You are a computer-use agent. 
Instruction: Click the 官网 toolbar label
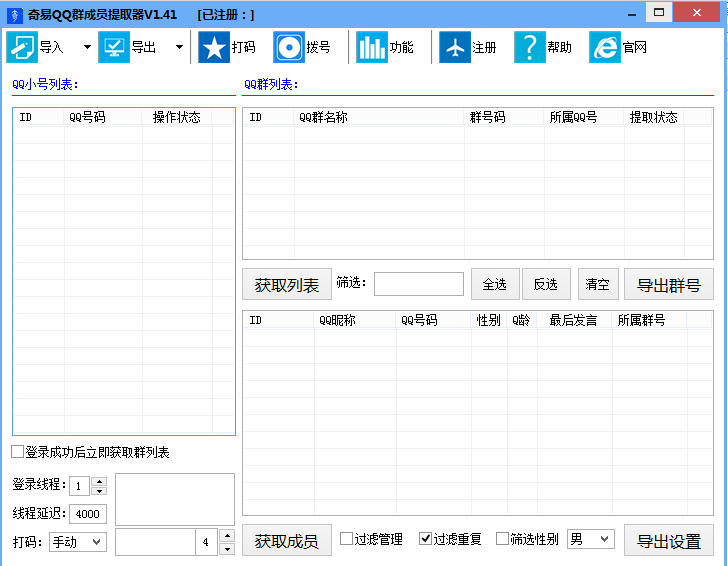[x=634, y=47]
